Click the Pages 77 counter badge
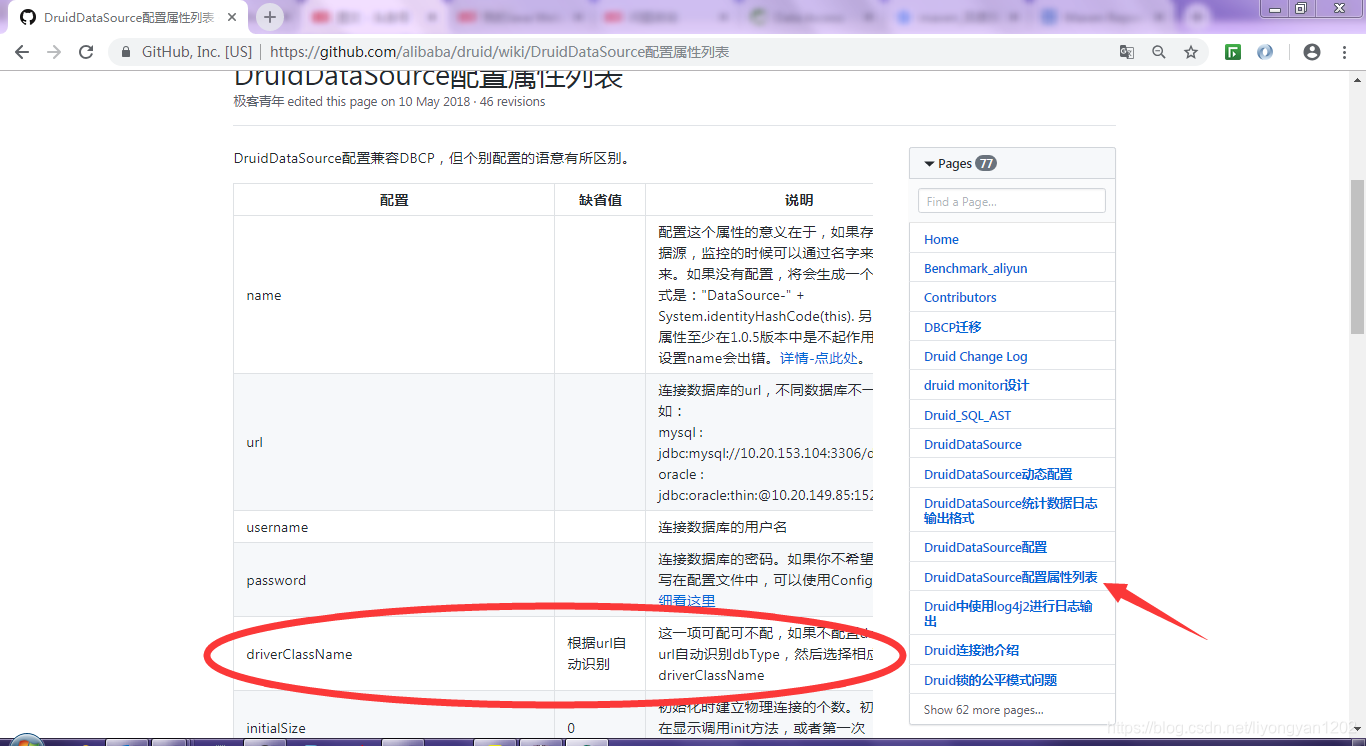Viewport: 1366px width, 746px height. point(986,163)
